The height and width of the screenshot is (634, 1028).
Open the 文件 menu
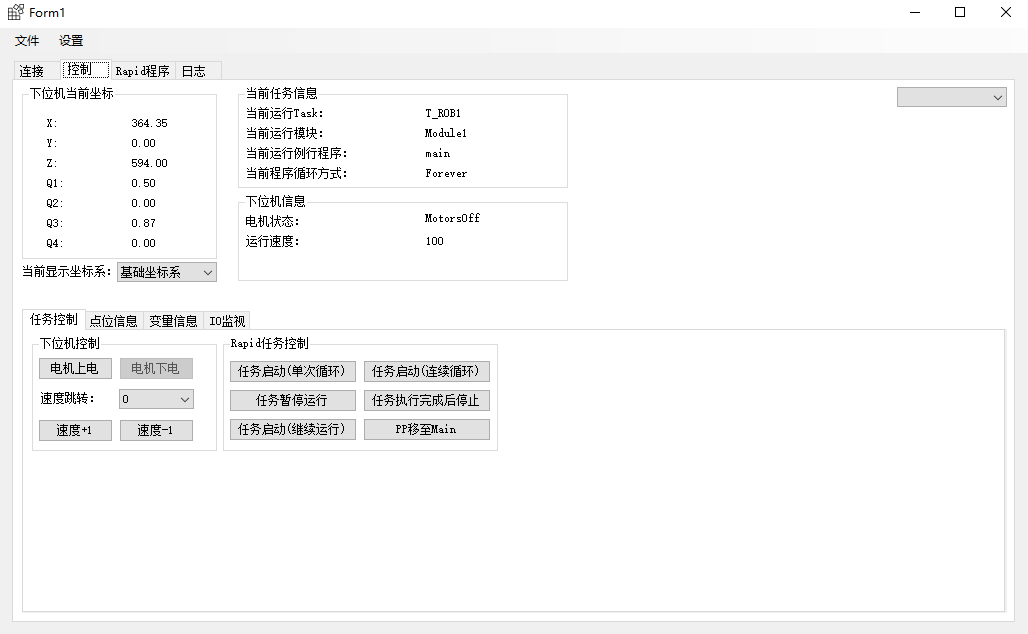(x=26, y=41)
